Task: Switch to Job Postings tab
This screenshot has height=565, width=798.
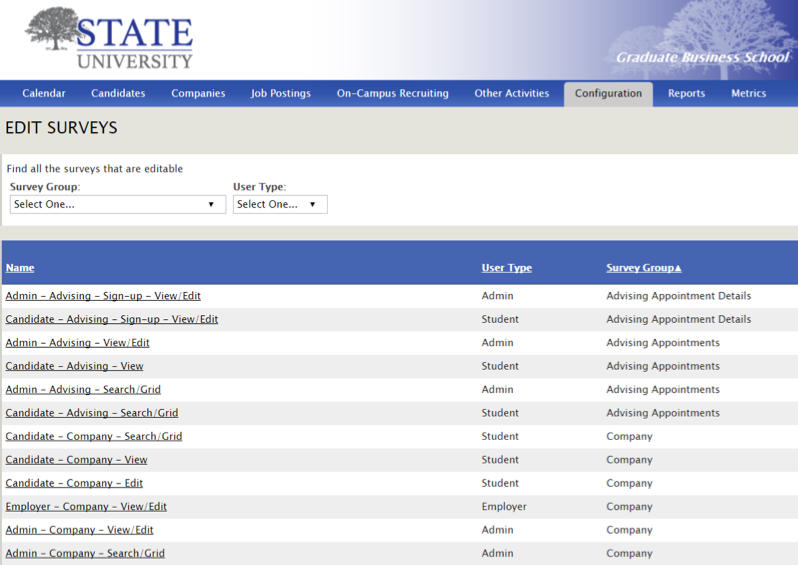Action: [280, 93]
